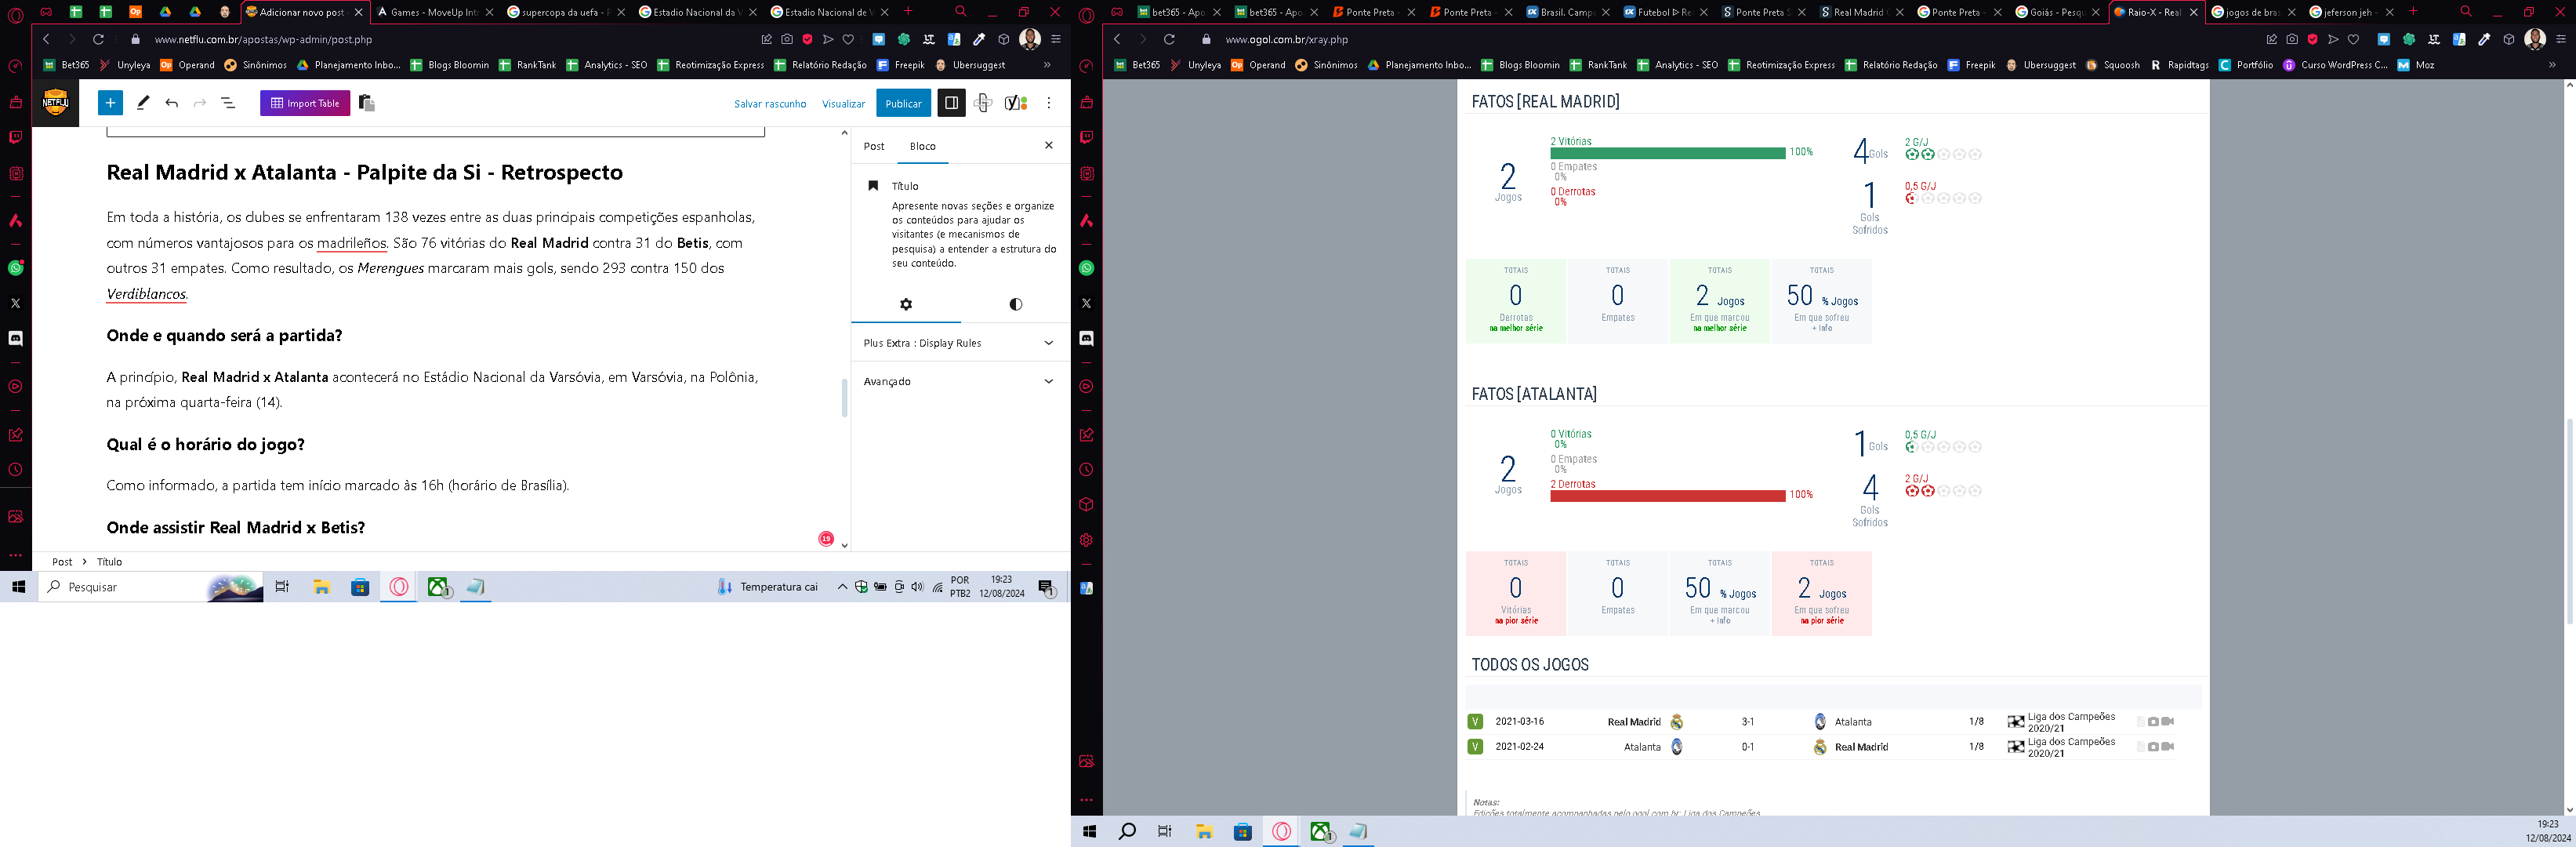
Task: Click Real Madrid 2 G/J rating stars
Action: tap(1943, 155)
